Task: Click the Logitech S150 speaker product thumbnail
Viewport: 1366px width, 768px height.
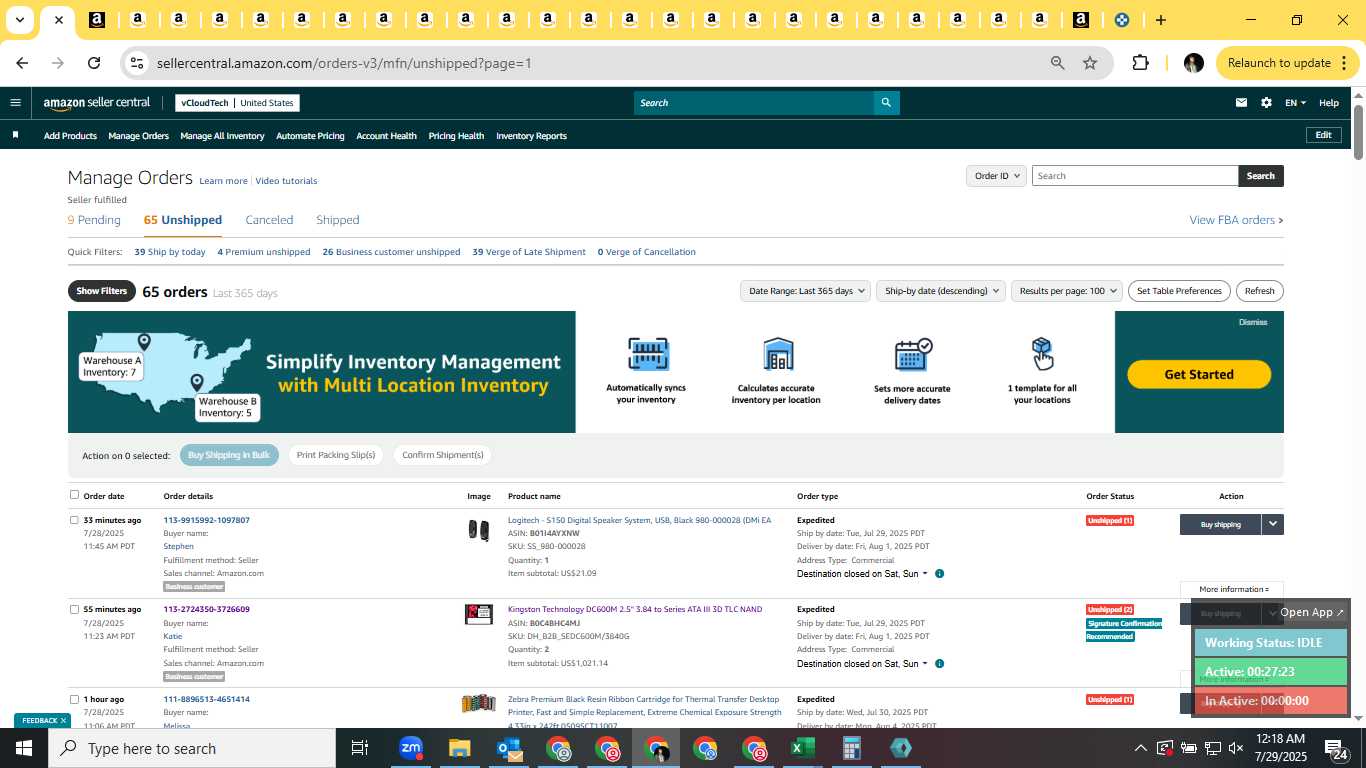Action: [479, 530]
